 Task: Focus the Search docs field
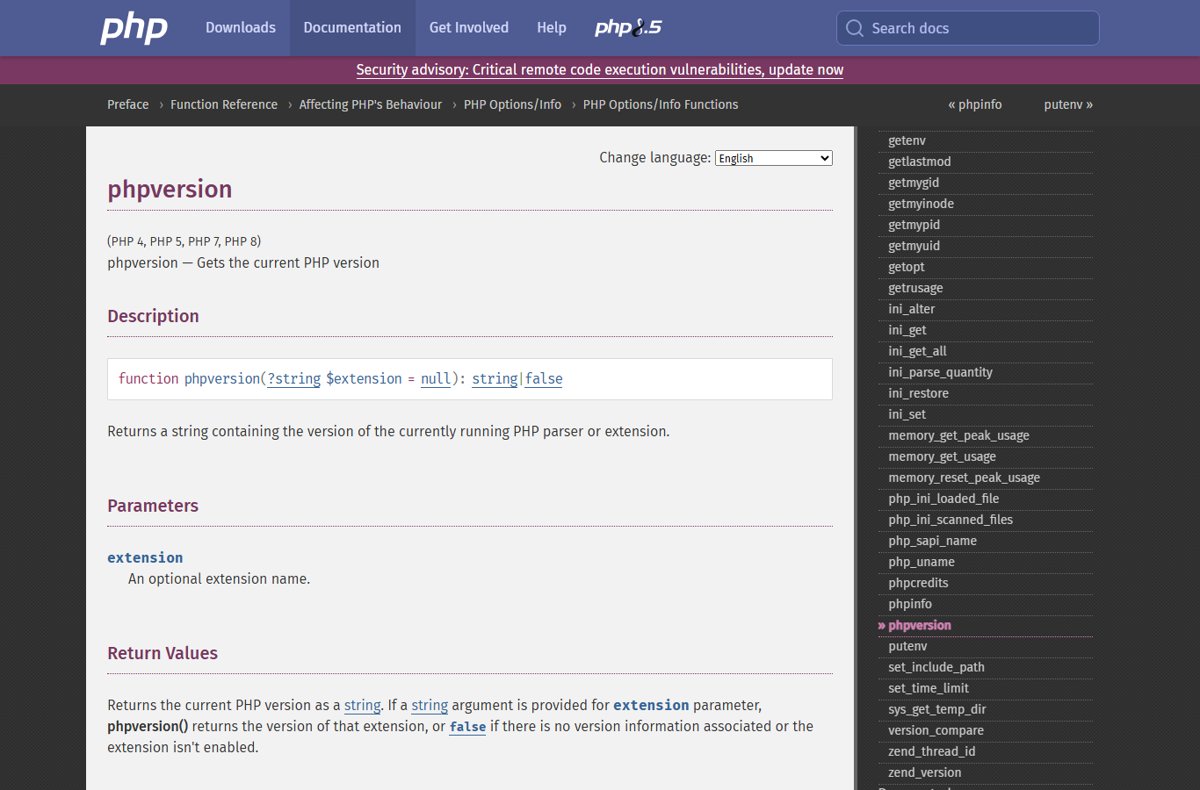968,28
